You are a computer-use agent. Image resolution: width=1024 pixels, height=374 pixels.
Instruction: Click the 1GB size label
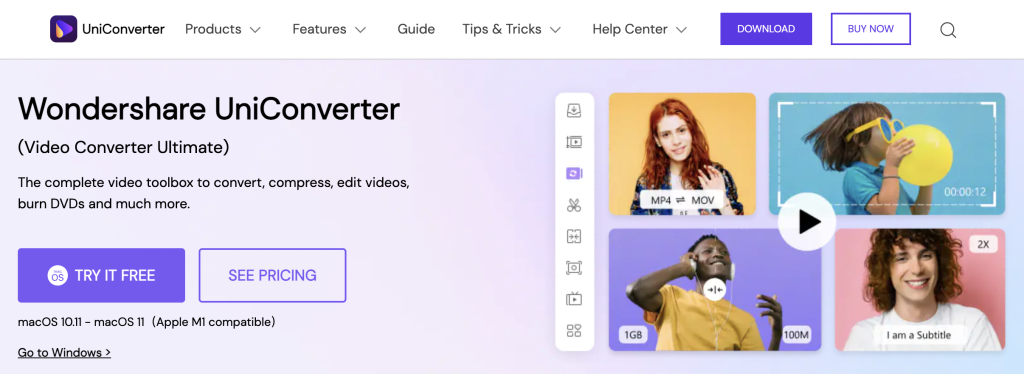[633, 335]
